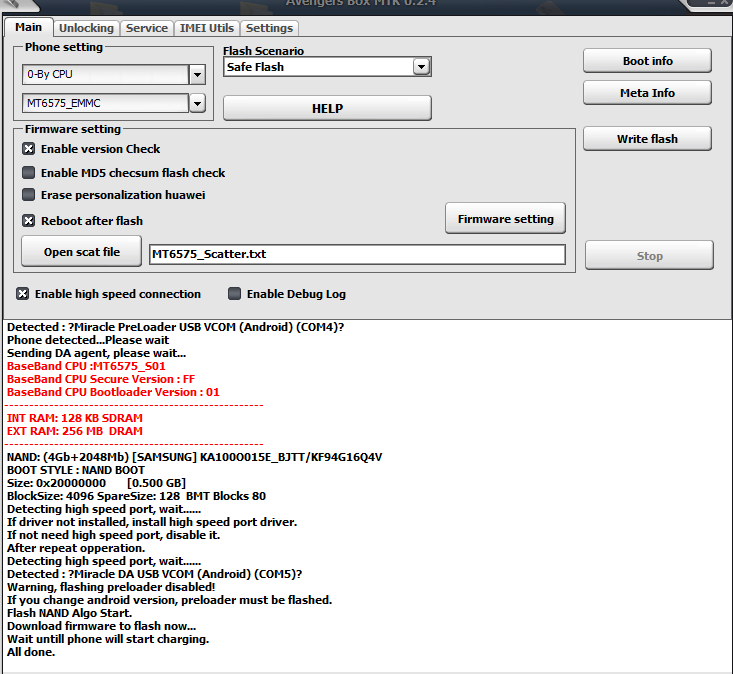Click 'If driver not installed' log line
This screenshot has width=733, height=674.
pos(152,522)
